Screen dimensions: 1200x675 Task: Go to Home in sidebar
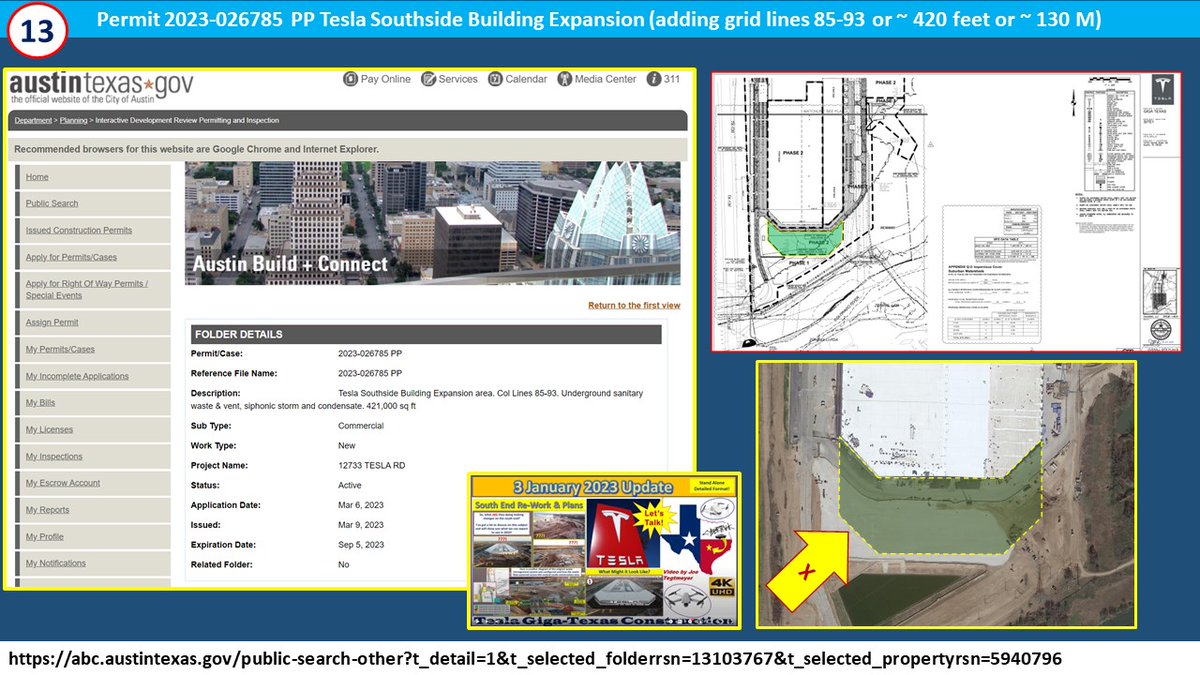[x=37, y=177]
